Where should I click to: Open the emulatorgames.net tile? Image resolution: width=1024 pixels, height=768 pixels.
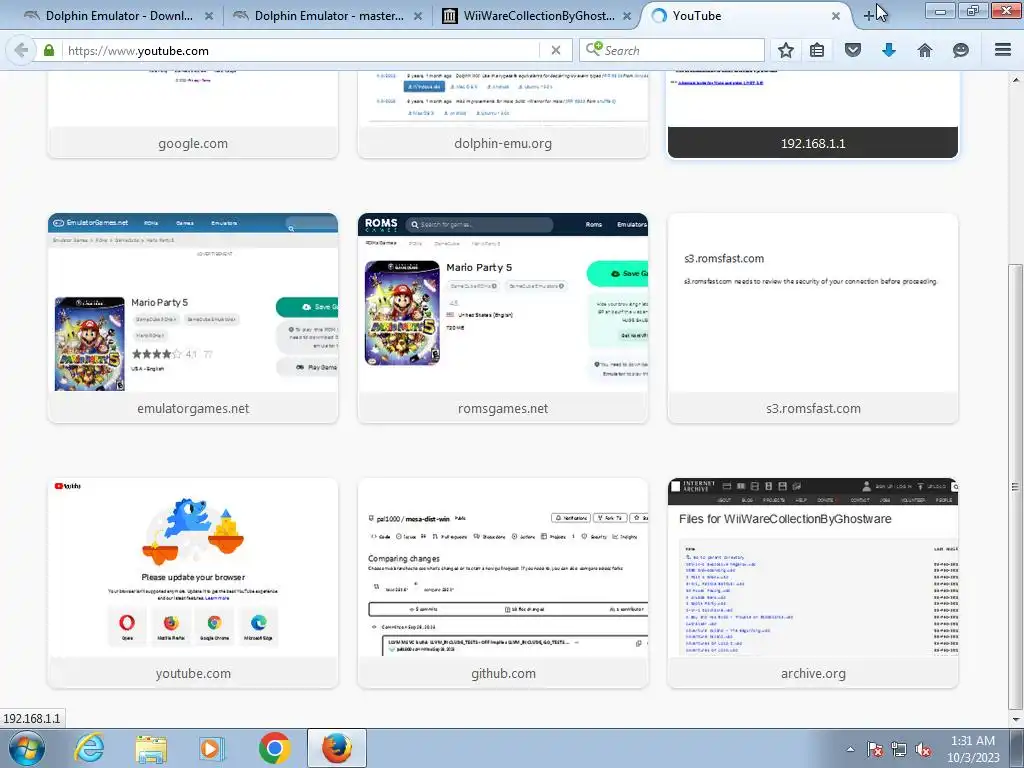pyautogui.click(x=193, y=318)
